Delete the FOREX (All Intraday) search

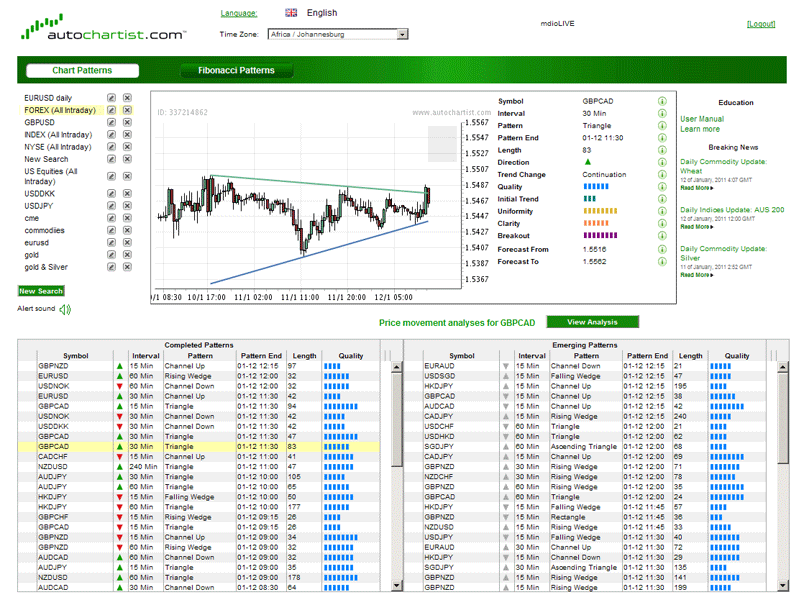[127, 110]
